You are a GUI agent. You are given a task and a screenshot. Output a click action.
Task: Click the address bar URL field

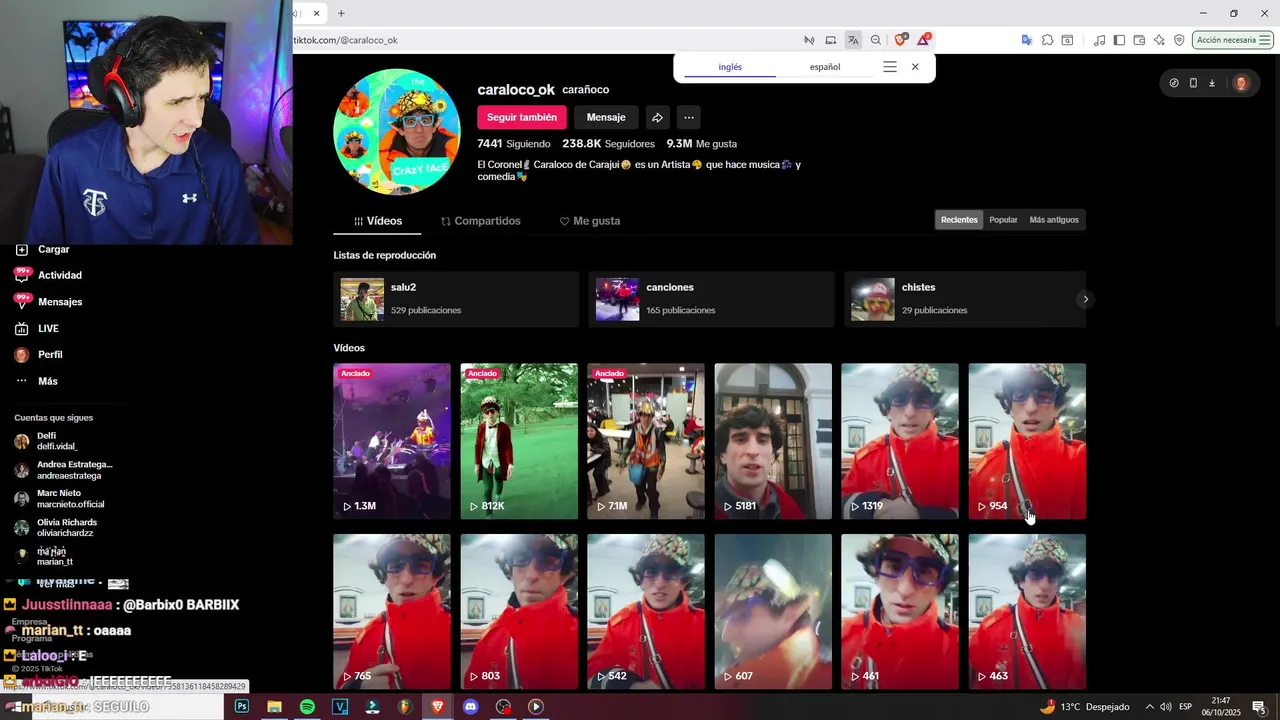545,40
